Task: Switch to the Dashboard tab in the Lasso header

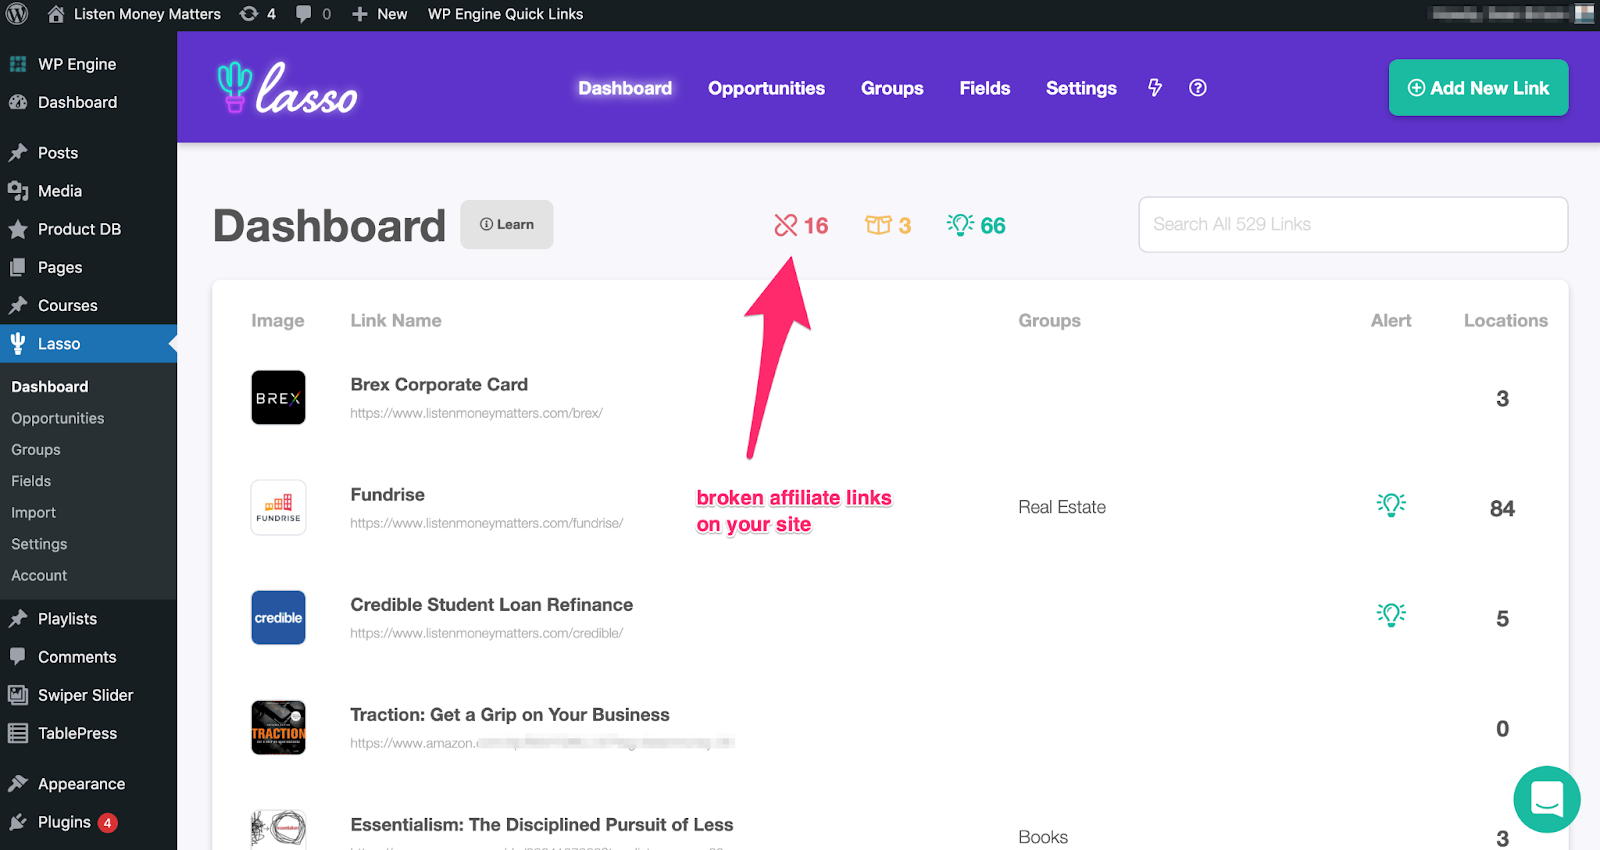Action: click(x=625, y=88)
